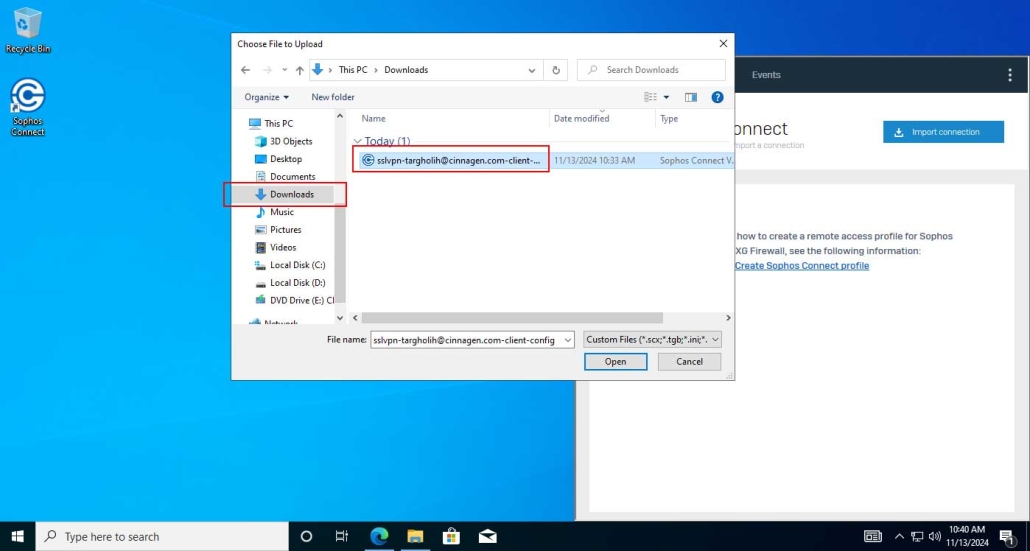Open the Recycle Bin desktop icon
The image size is (1030, 551).
28,30
